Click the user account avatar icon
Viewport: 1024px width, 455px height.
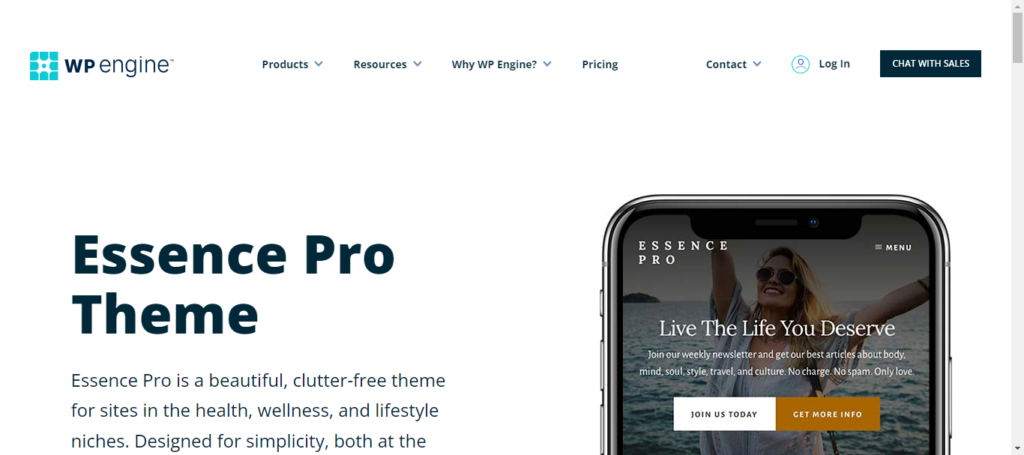[800, 64]
